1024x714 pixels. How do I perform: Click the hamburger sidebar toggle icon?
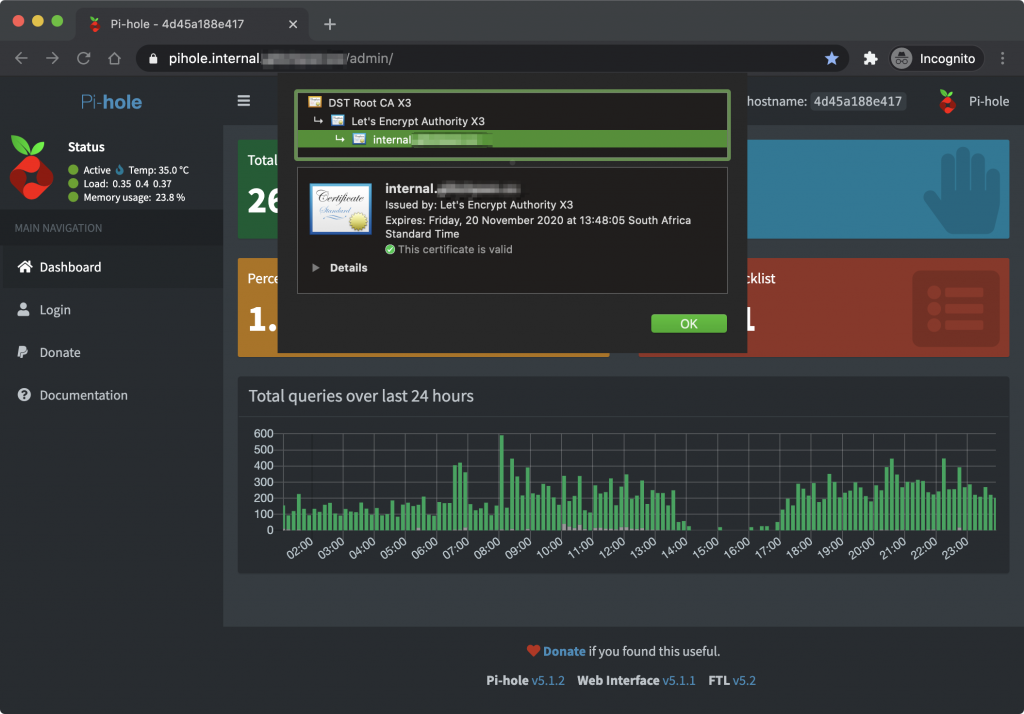pos(244,101)
